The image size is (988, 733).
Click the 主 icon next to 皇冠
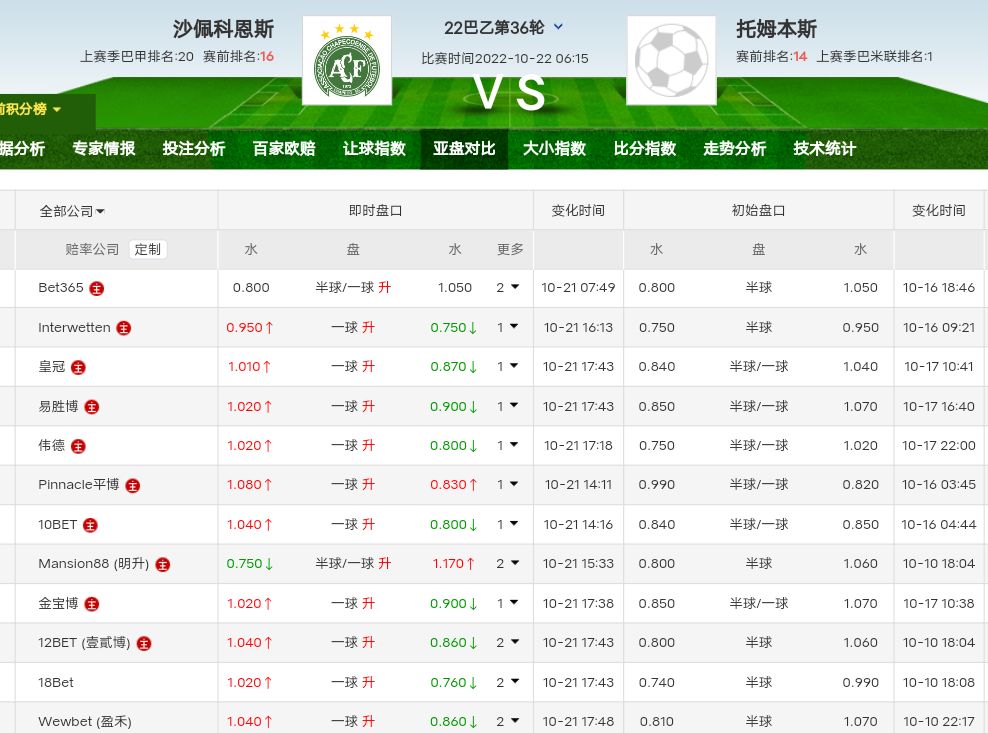coord(78,367)
